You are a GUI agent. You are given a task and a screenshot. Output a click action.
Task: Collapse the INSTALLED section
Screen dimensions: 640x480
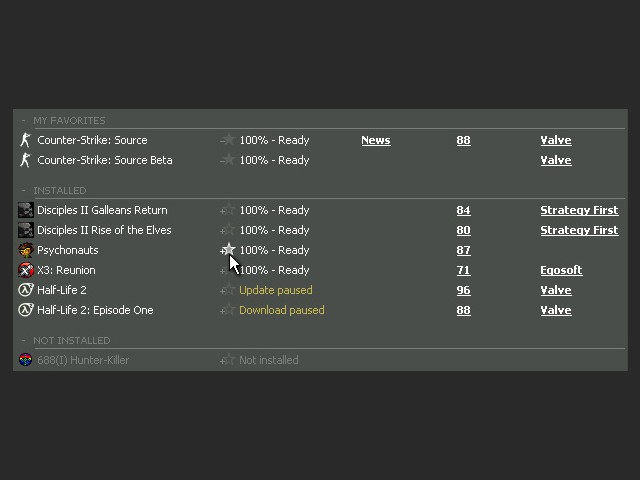[x=23, y=191]
